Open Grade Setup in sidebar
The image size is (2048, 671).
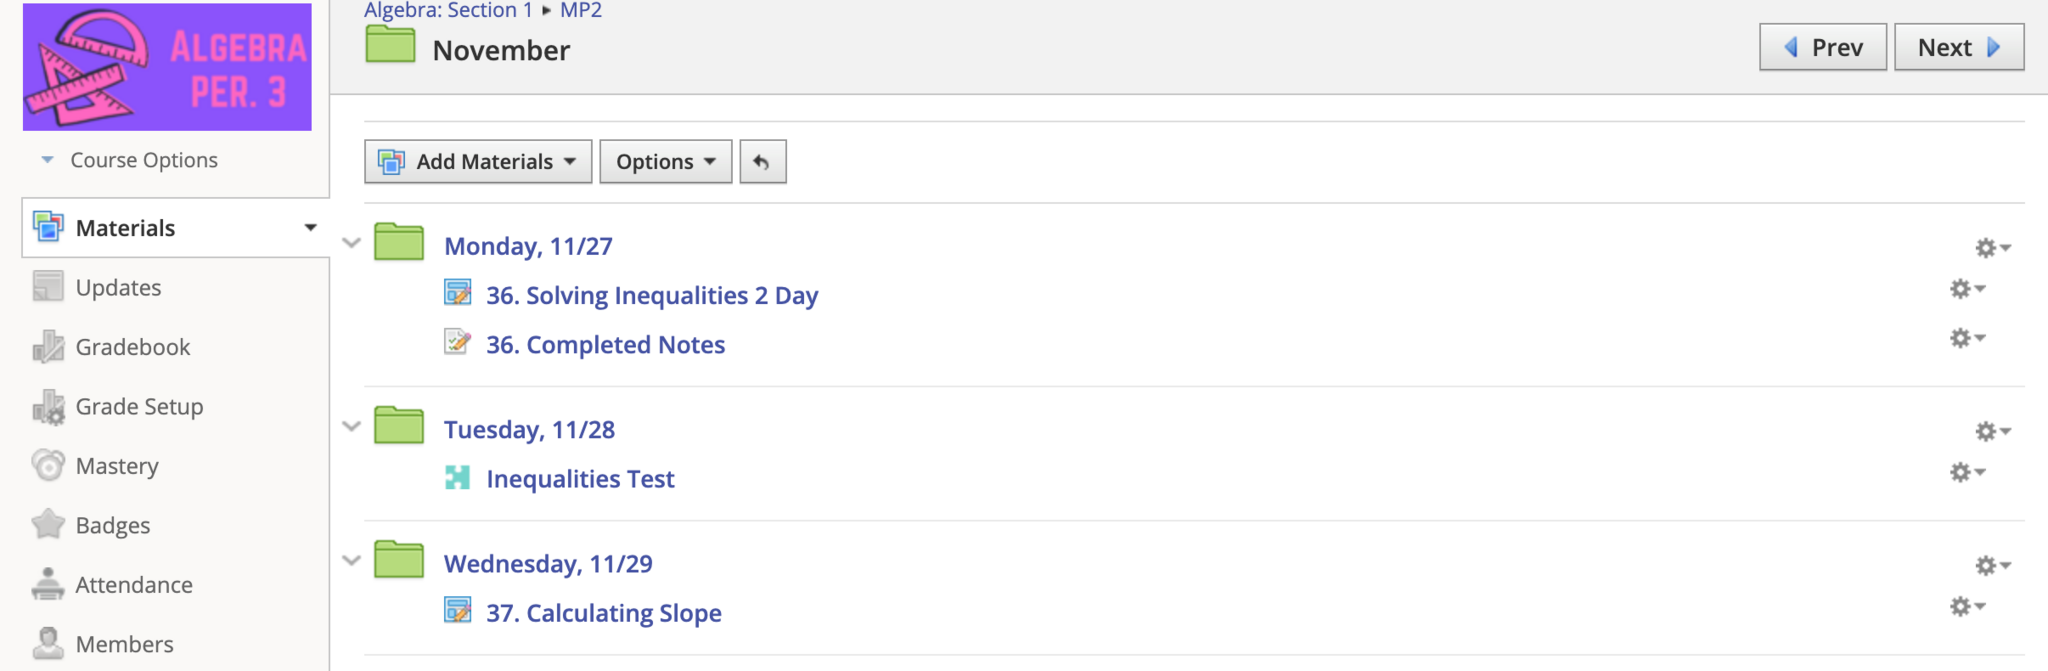[139, 407]
